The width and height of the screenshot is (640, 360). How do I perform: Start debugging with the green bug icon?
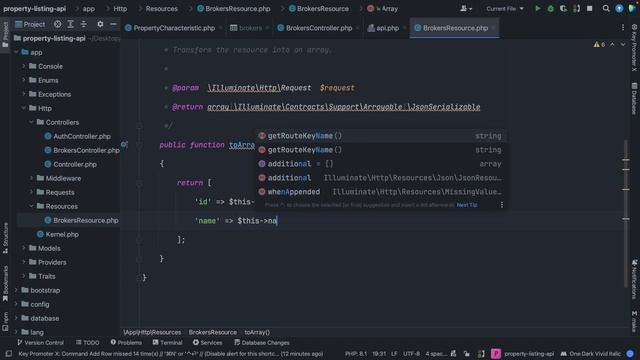click(x=550, y=9)
